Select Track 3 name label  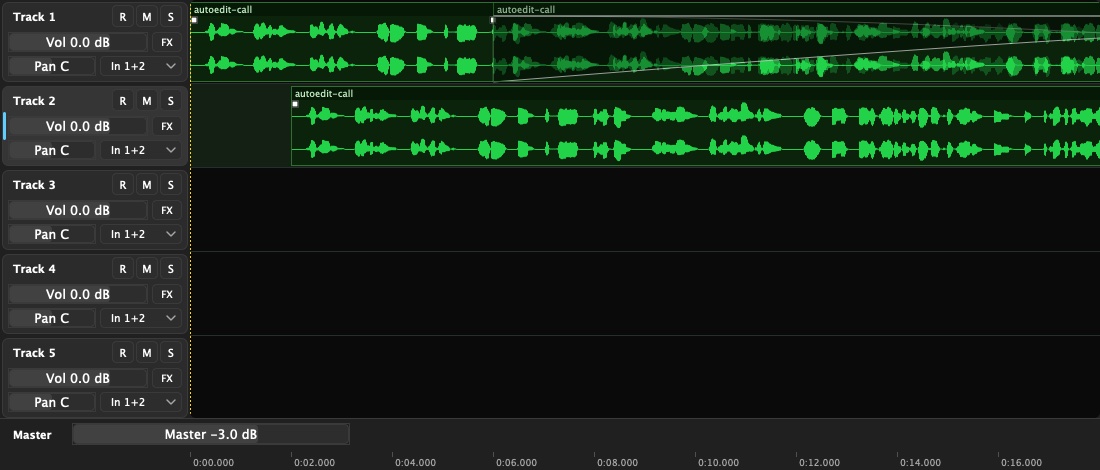tap(34, 185)
